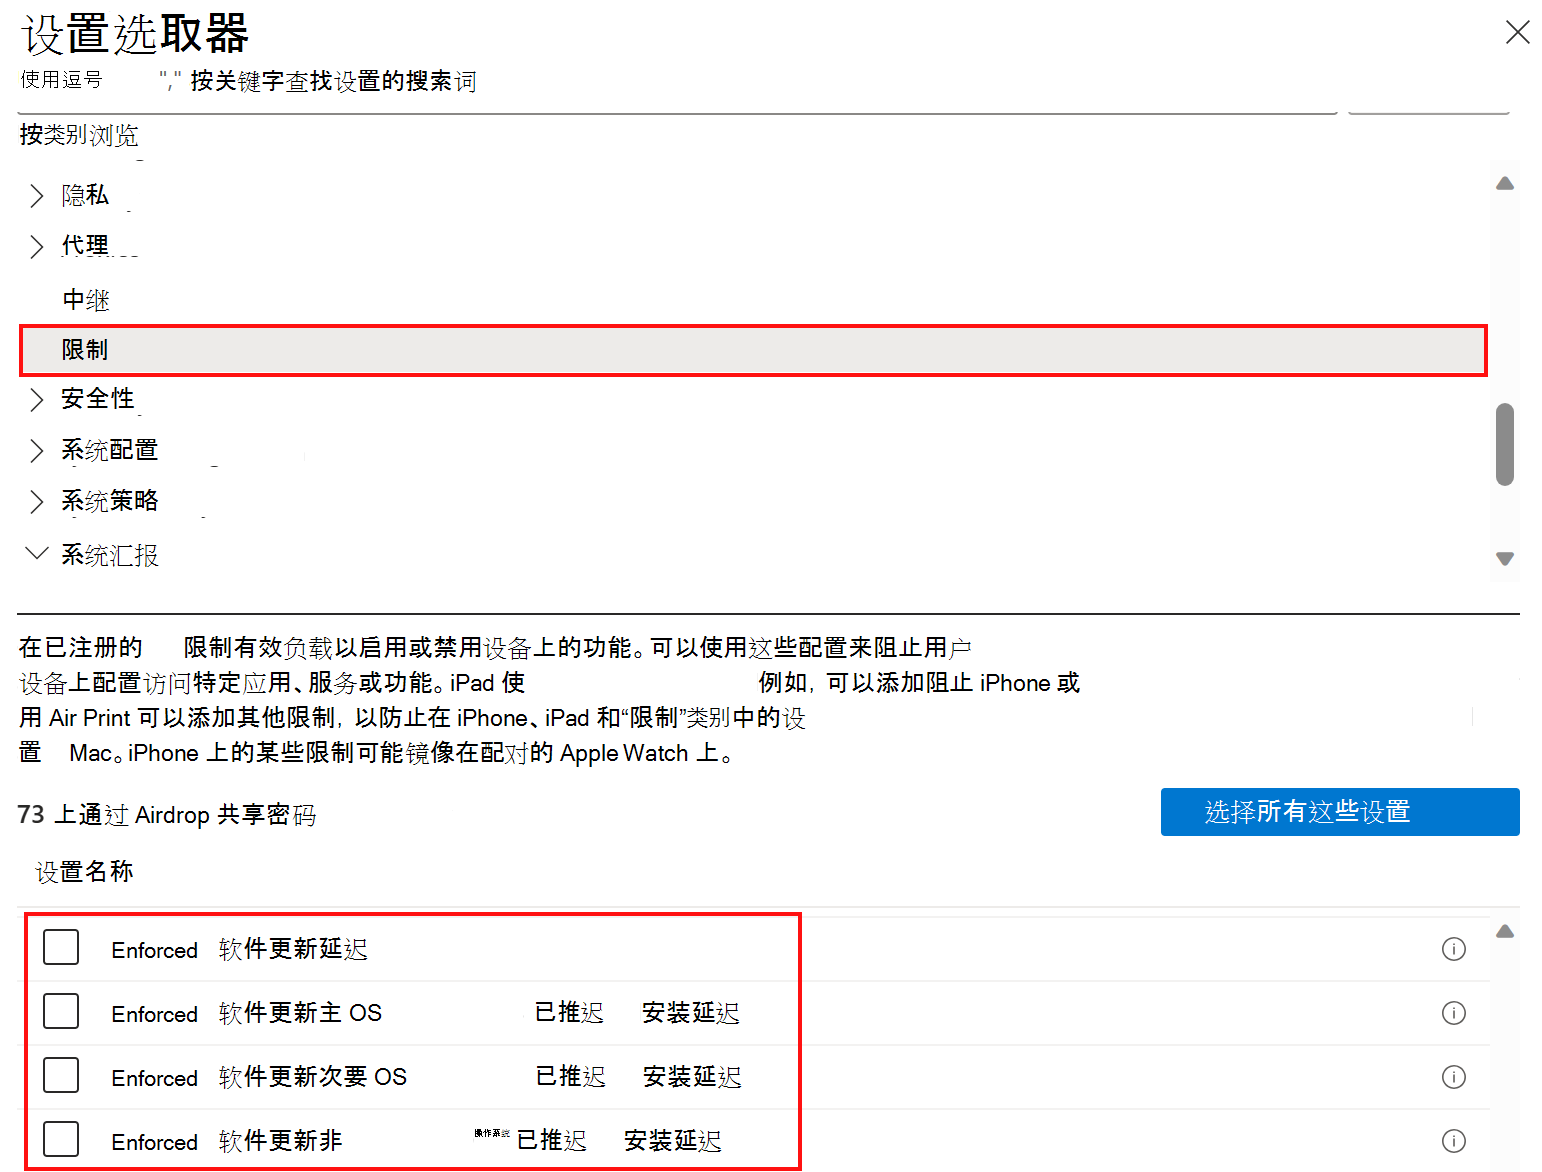
Task: Open the 系统配置 category label
Action: (110, 450)
